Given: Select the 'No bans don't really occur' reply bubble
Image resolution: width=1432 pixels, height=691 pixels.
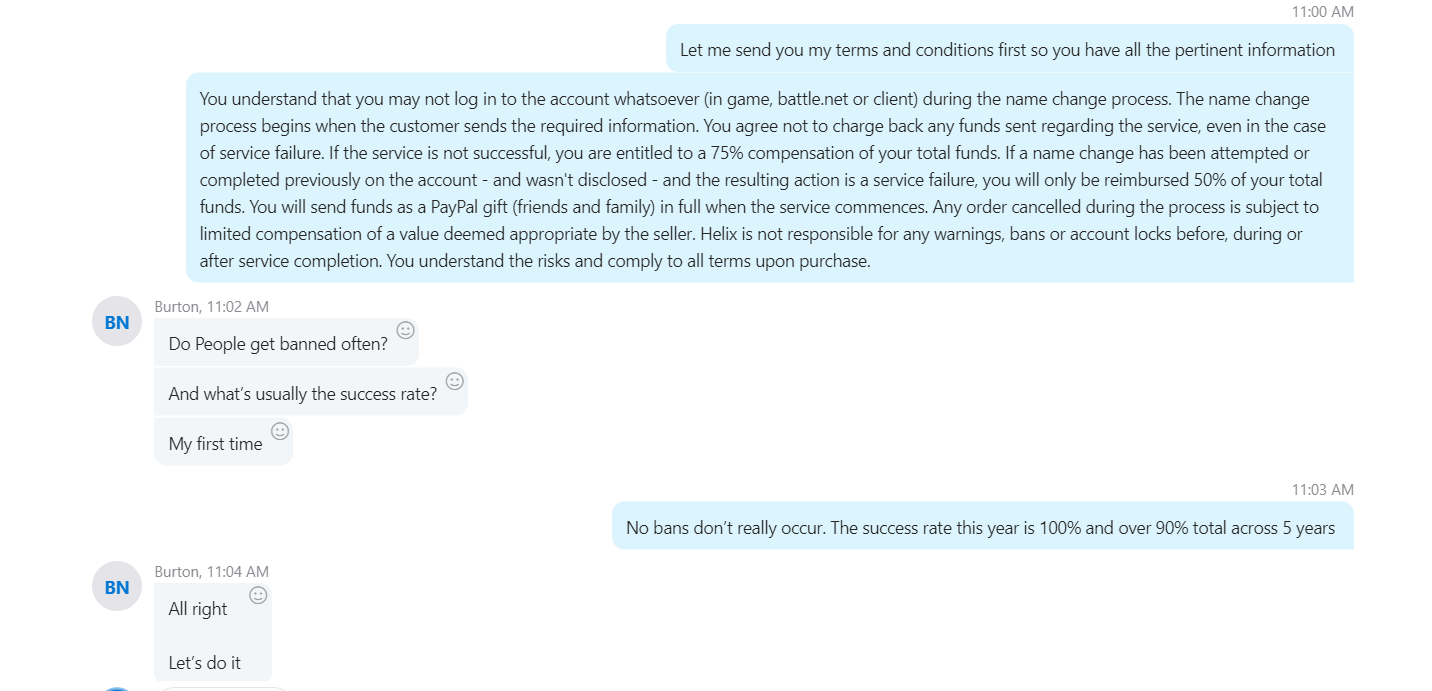Looking at the screenshot, I should pos(983,527).
